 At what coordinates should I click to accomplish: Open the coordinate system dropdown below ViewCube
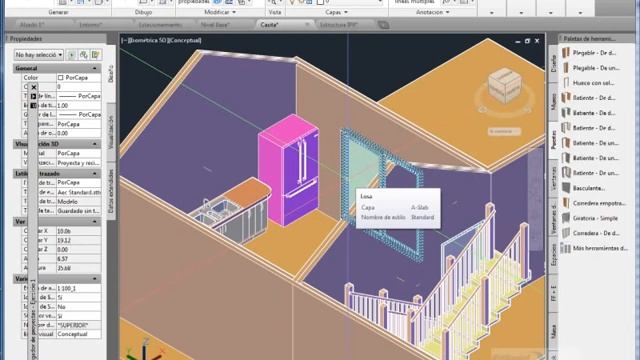click(504, 131)
